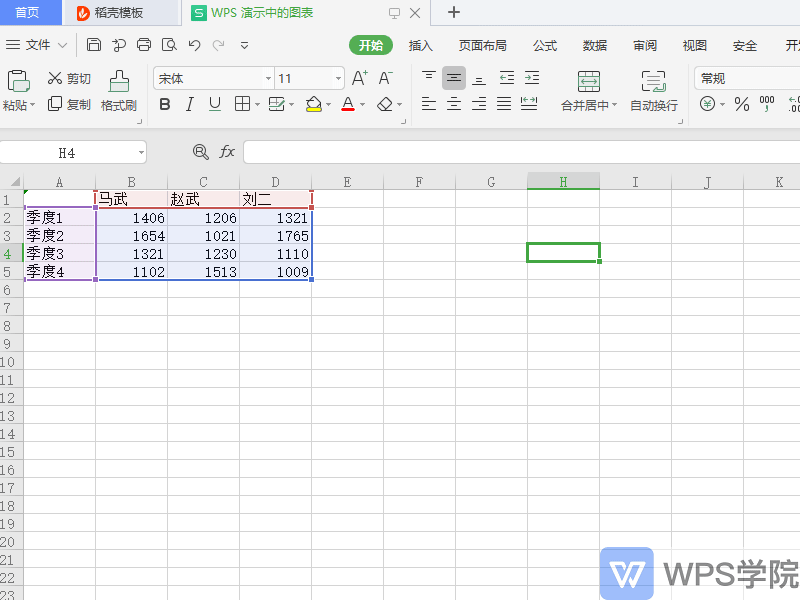Apply distributed alignment icon

(529, 104)
